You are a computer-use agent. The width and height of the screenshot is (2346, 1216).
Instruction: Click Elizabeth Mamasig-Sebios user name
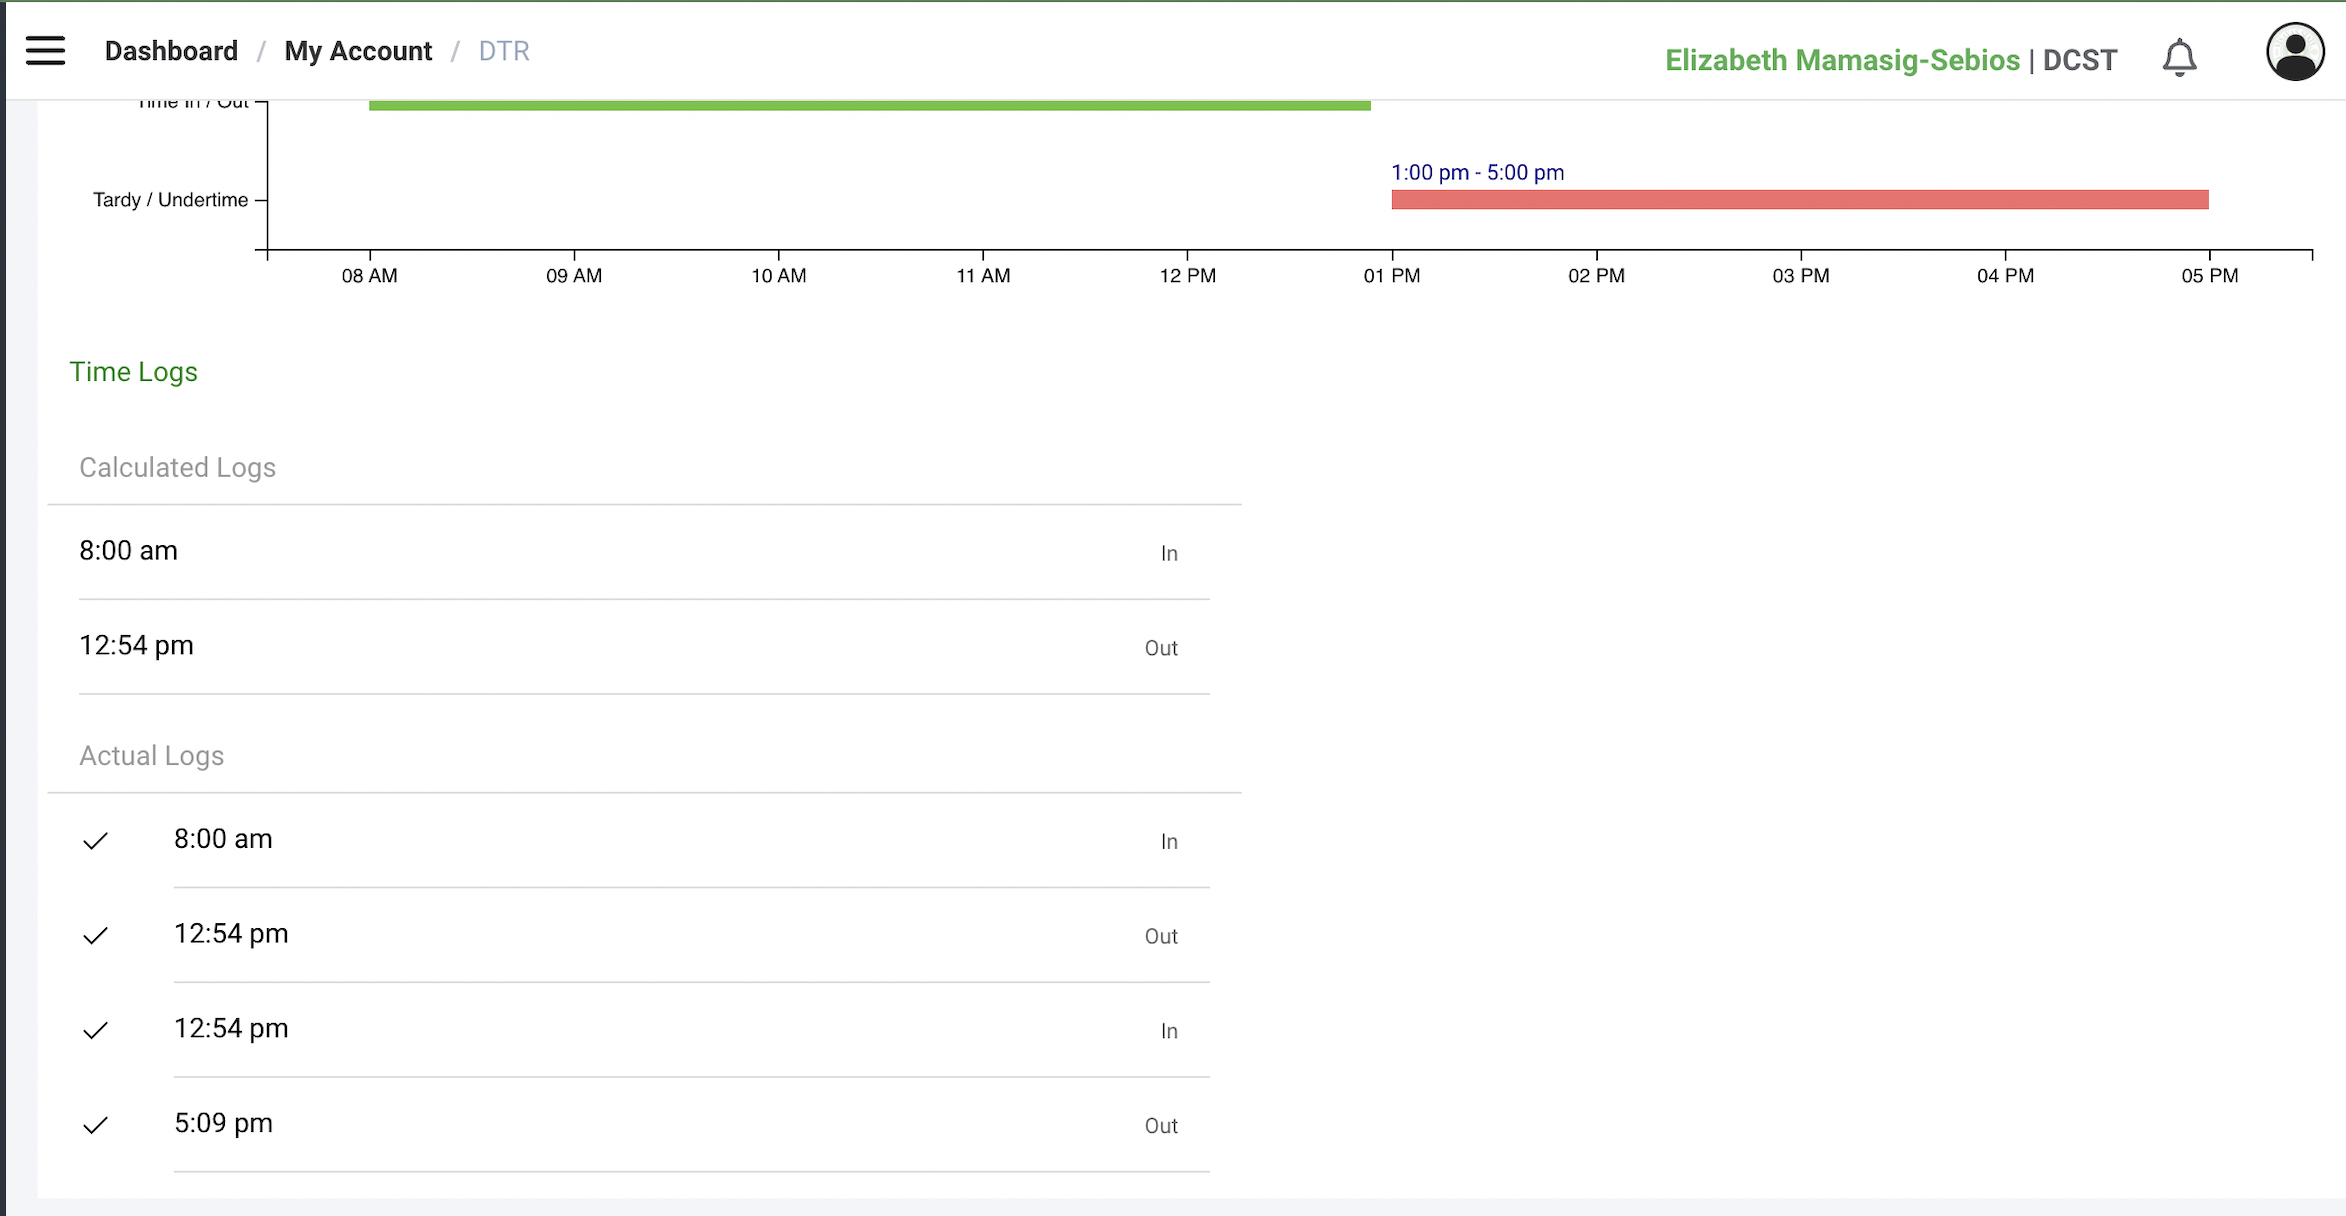(x=1842, y=60)
